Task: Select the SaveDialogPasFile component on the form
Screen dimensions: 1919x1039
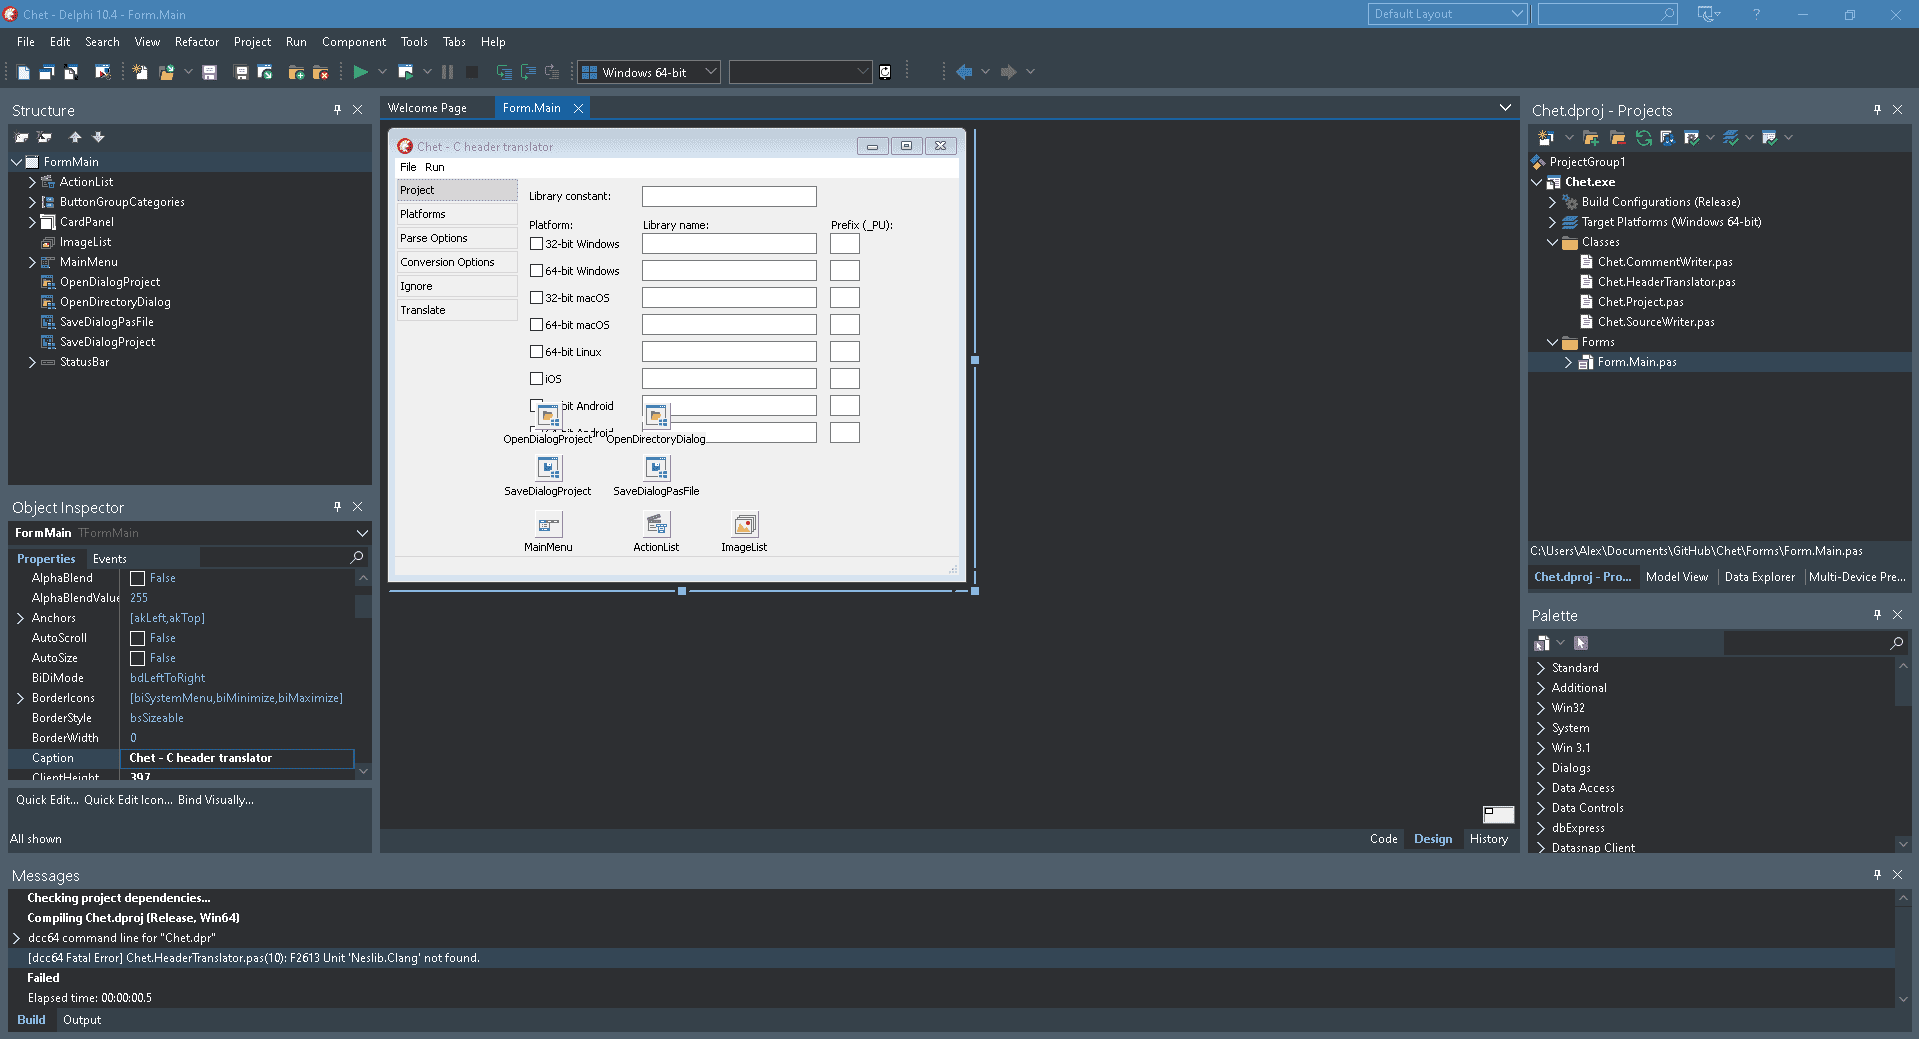Action: 656,468
